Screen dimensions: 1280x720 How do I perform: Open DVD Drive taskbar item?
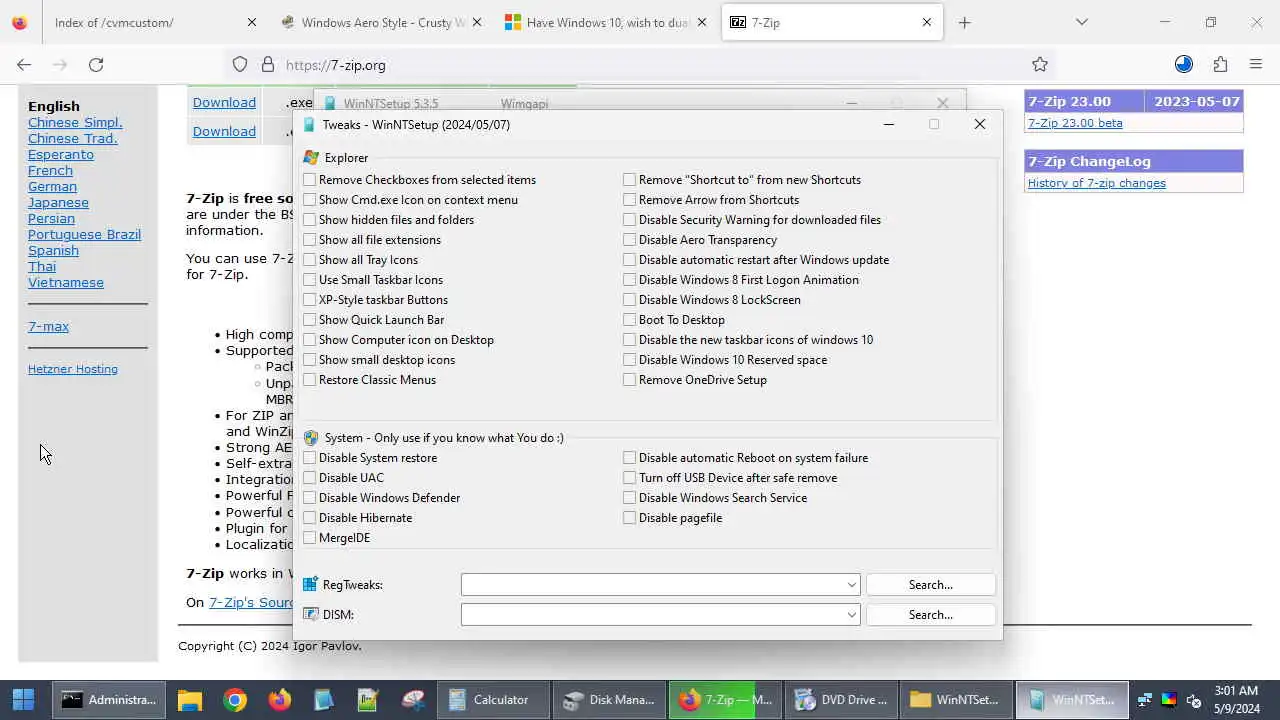pos(841,700)
